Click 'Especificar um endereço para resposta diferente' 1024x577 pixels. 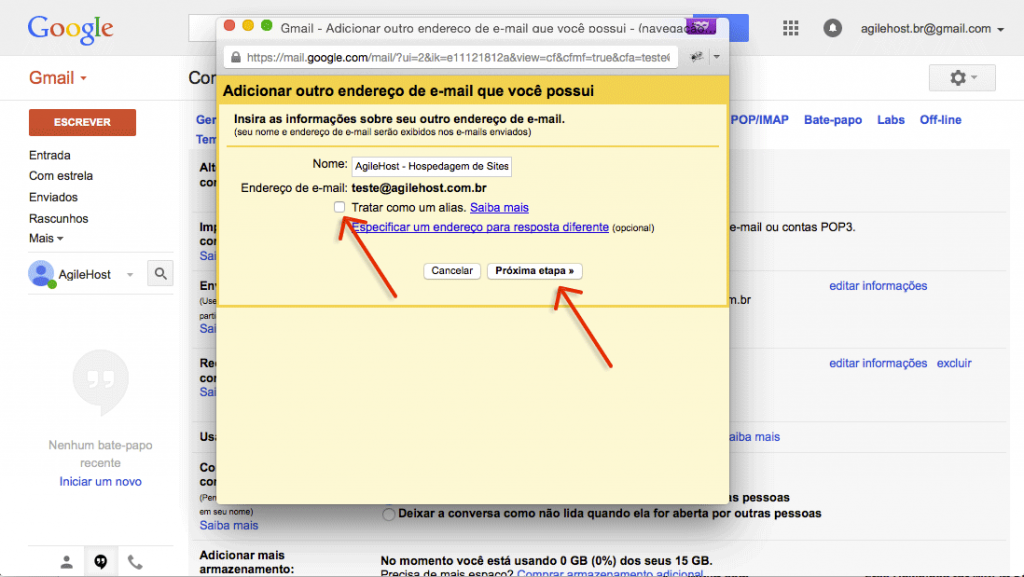click(480, 227)
